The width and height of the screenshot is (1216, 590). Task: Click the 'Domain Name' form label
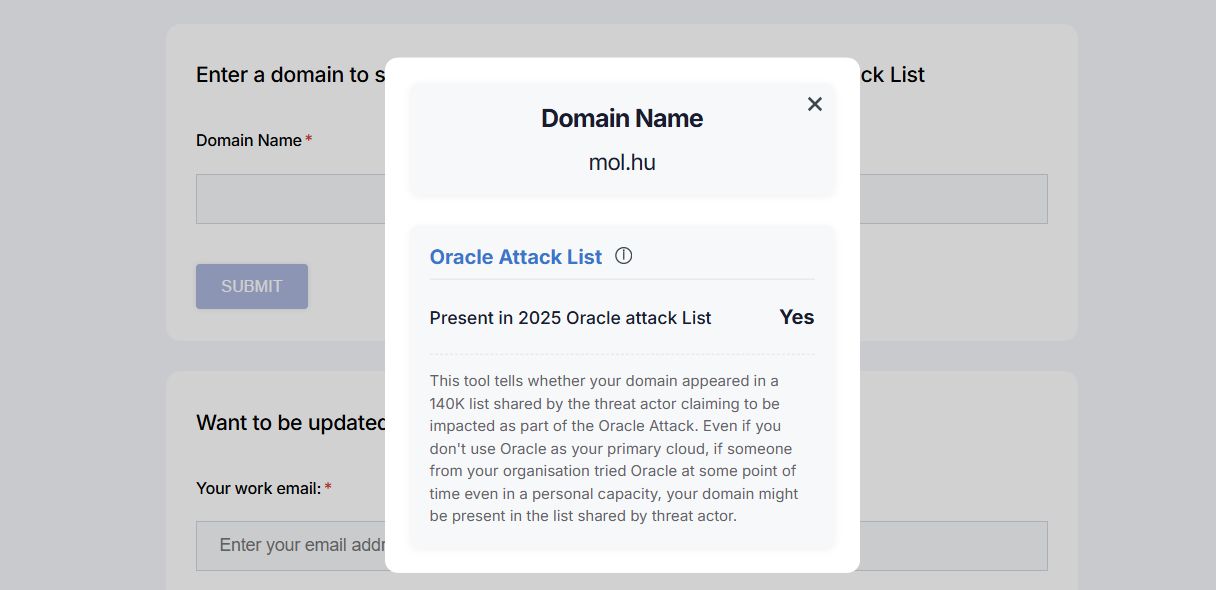pos(249,140)
